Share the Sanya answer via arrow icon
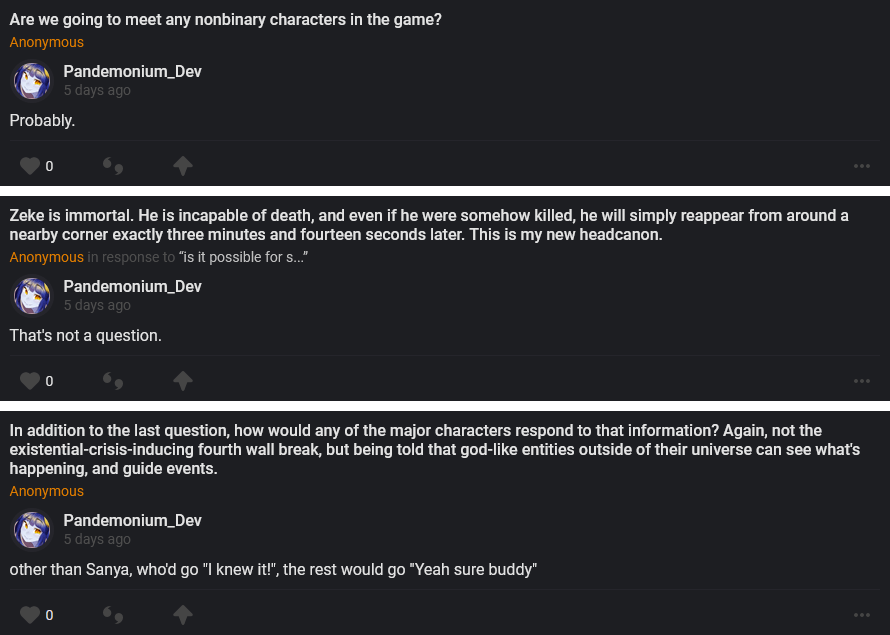The image size is (890, 635). [x=182, y=615]
